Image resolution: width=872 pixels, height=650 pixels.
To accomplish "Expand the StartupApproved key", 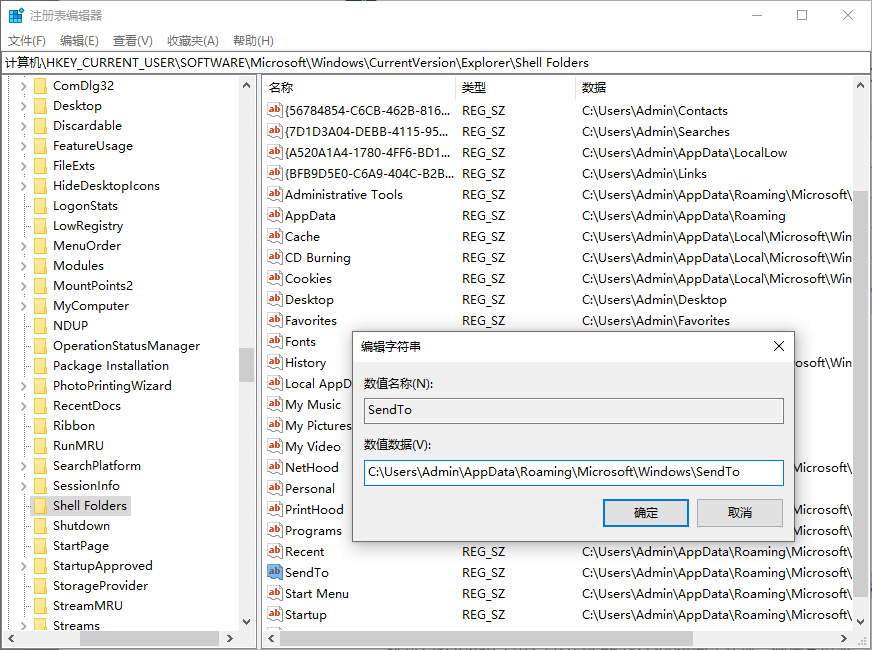I will click(x=23, y=566).
